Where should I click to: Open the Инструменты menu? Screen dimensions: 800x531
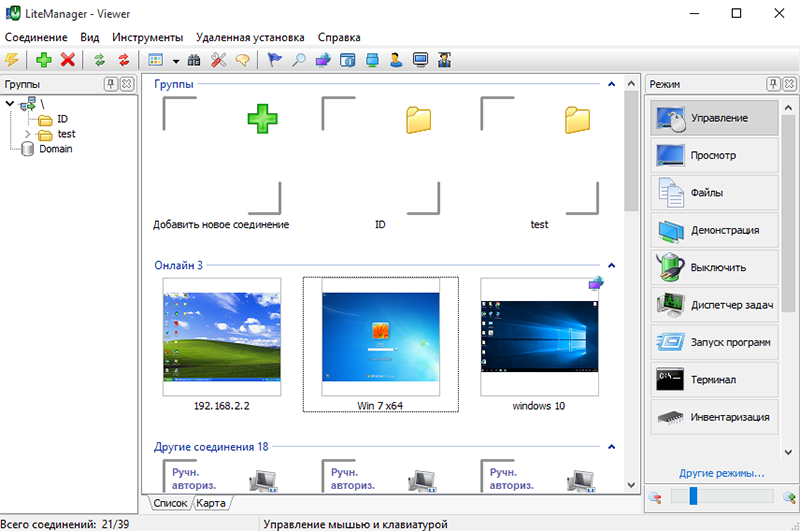click(148, 36)
